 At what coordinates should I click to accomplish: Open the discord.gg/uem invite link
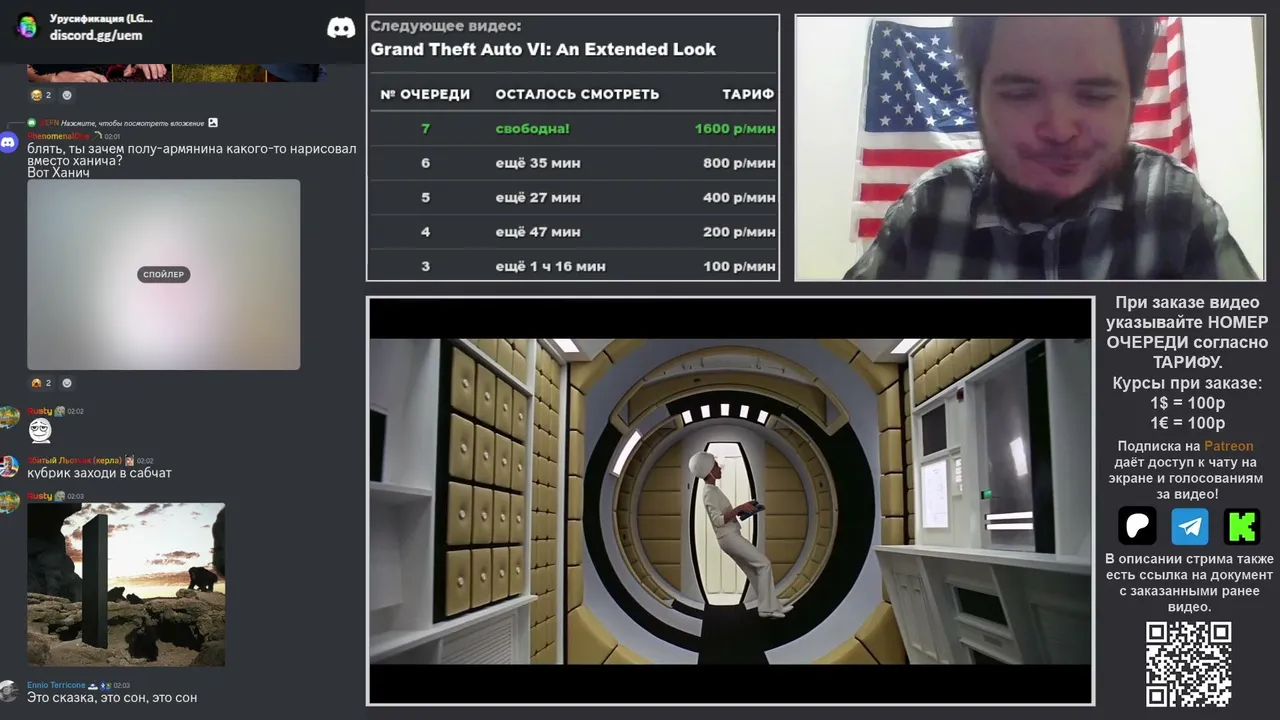click(96, 35)
